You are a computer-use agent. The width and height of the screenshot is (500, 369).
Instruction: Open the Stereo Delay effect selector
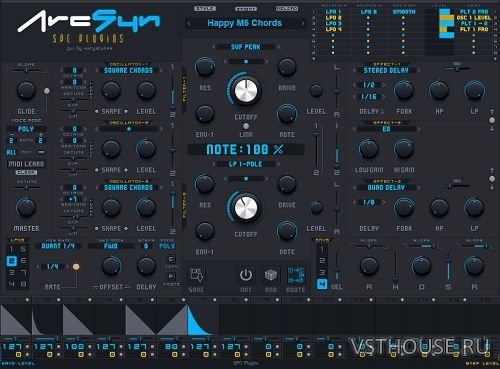point(386,70)
